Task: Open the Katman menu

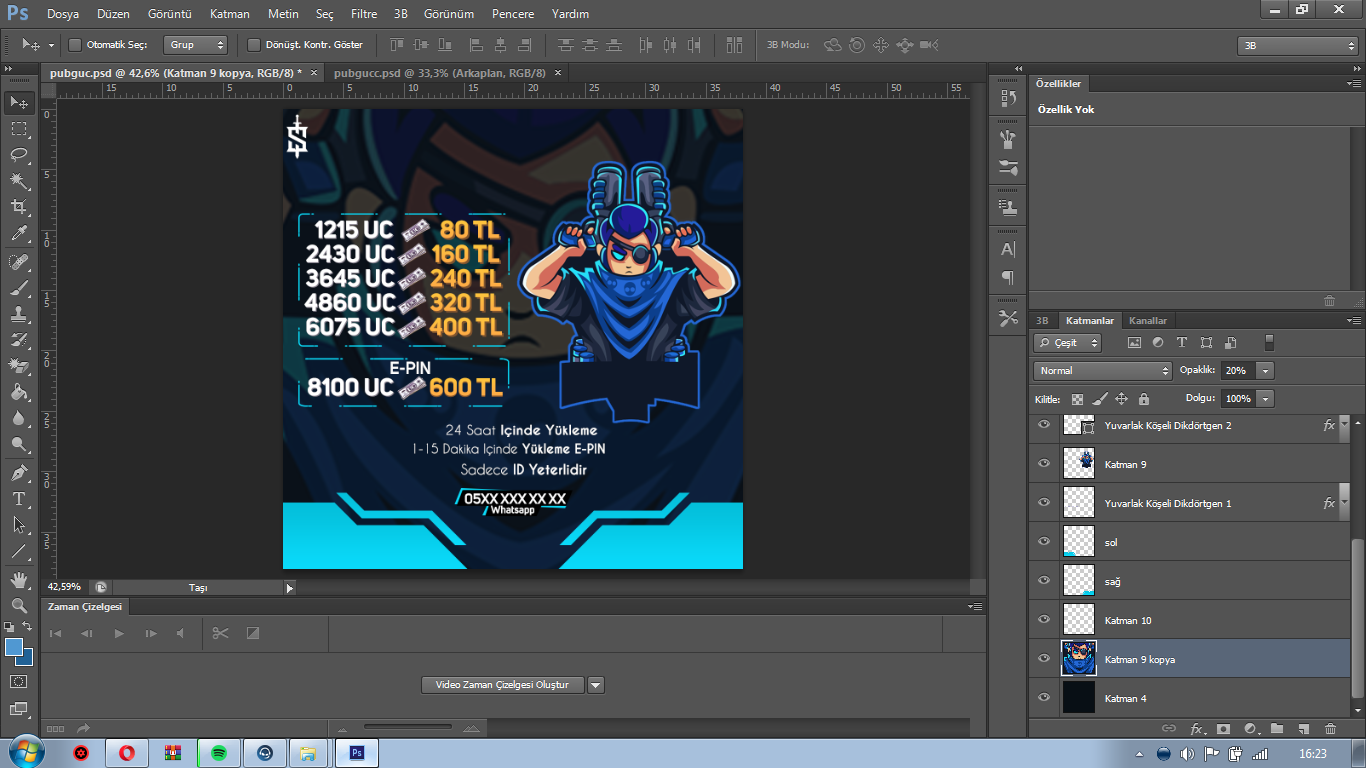Action: (230, 15)
